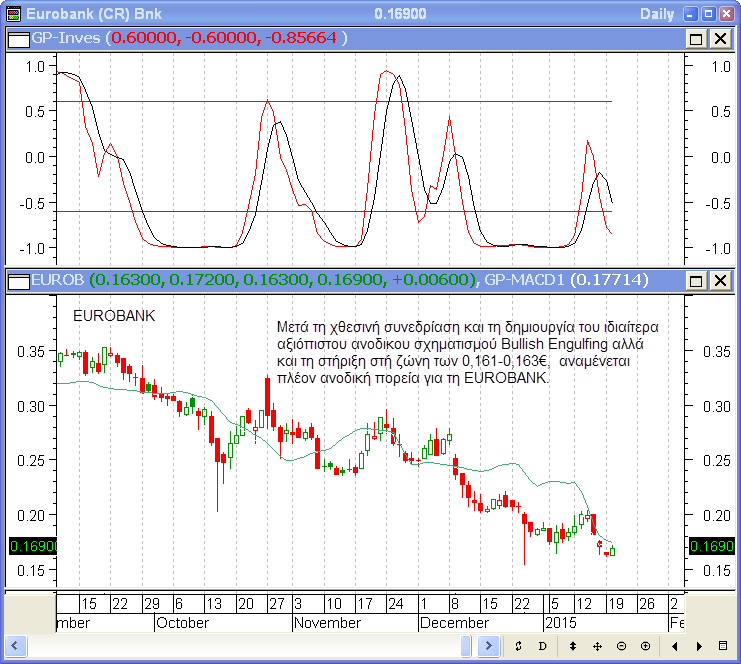Click the 'Eurobank (CR) Bnk' window title

pyautogui.click(x=94, y=14)
